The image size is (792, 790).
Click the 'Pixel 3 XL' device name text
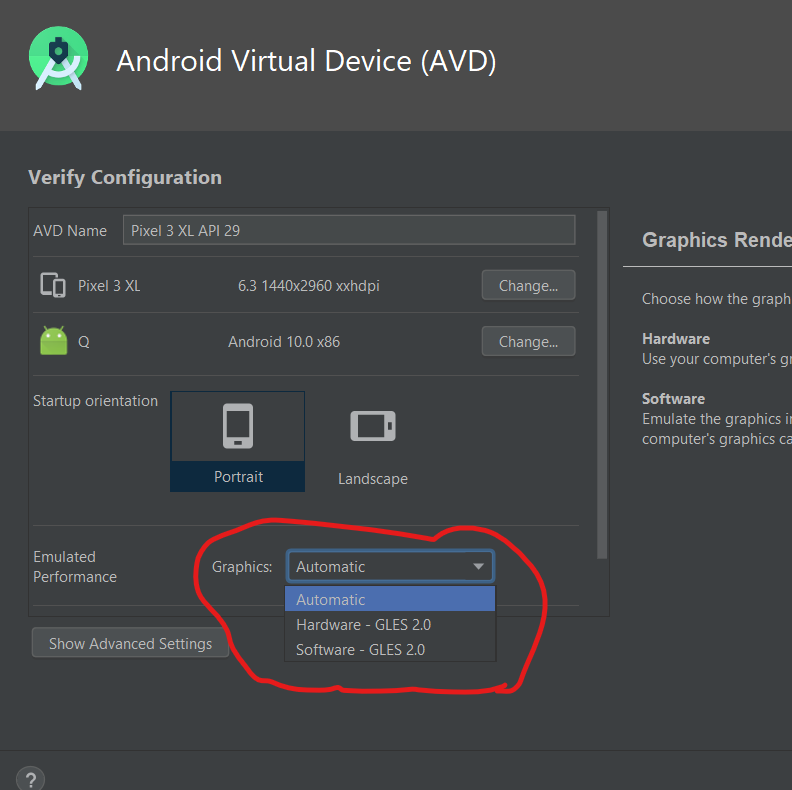(109, 285)
